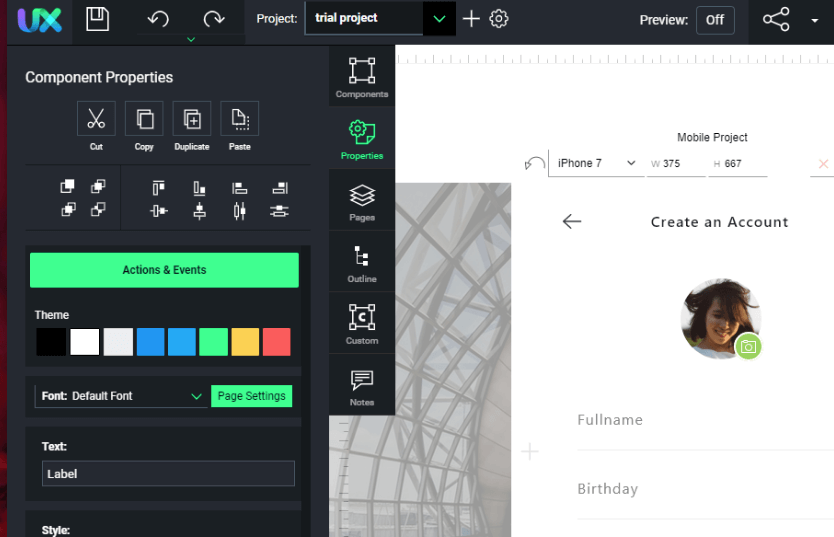The width and height of the screenshot is (834, 537).
Task: Align selected components to top edge
Action: pos(159,188)
